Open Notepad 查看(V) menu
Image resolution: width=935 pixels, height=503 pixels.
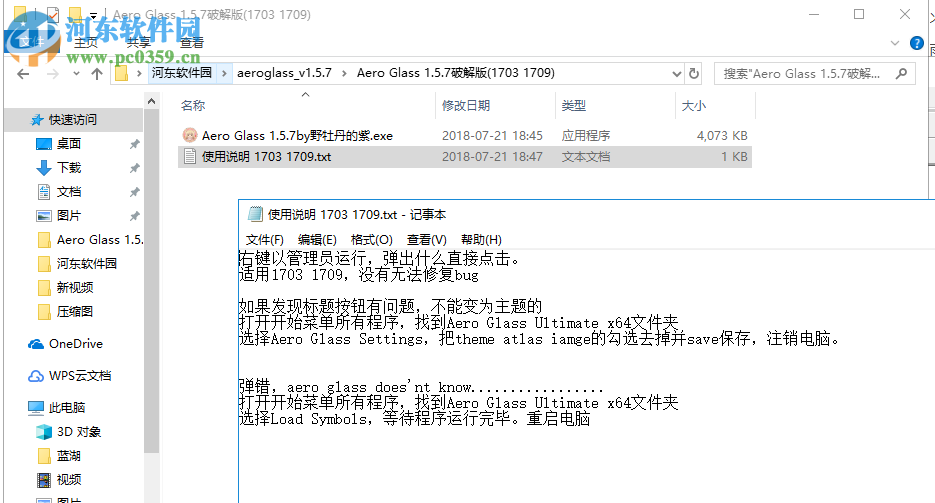click(x=426, y=240)
